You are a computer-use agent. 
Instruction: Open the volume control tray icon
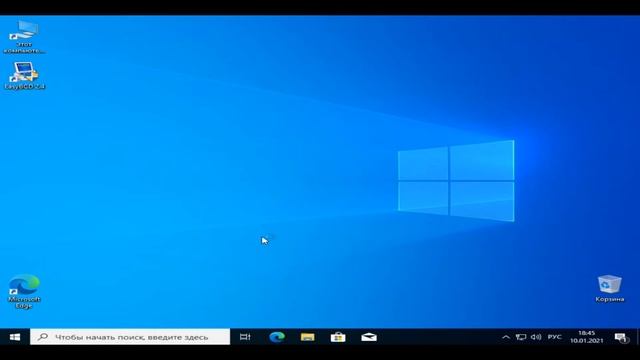[x=536, y=337]
